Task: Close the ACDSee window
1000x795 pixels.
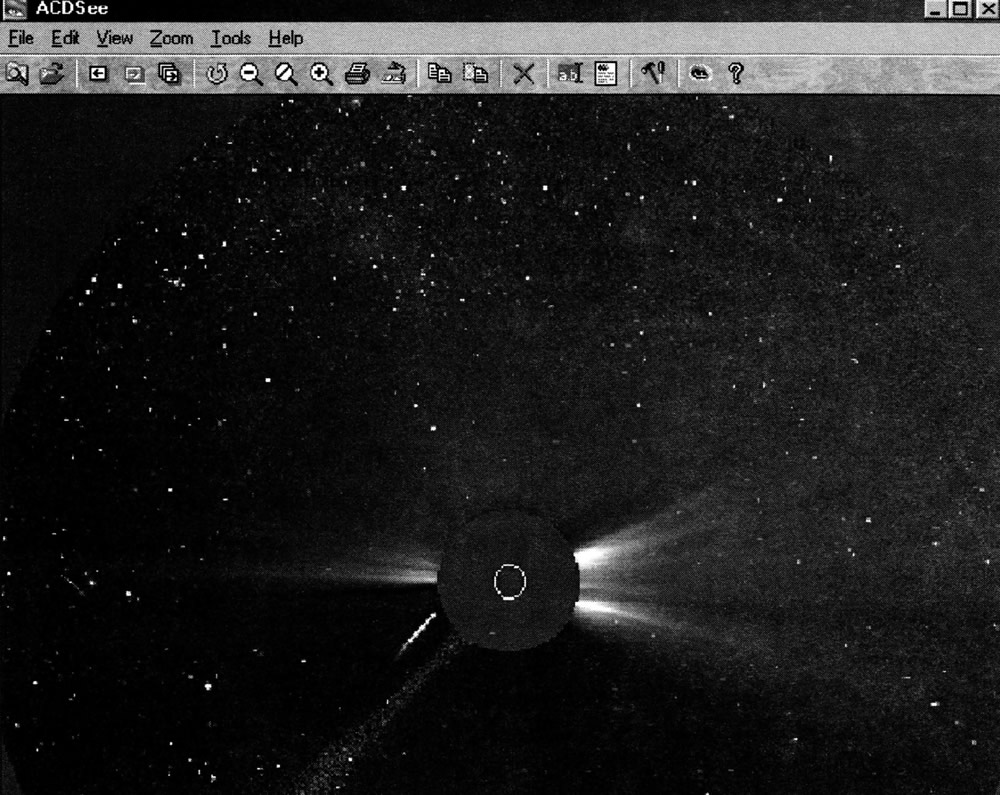Action: tap(987, 9)
